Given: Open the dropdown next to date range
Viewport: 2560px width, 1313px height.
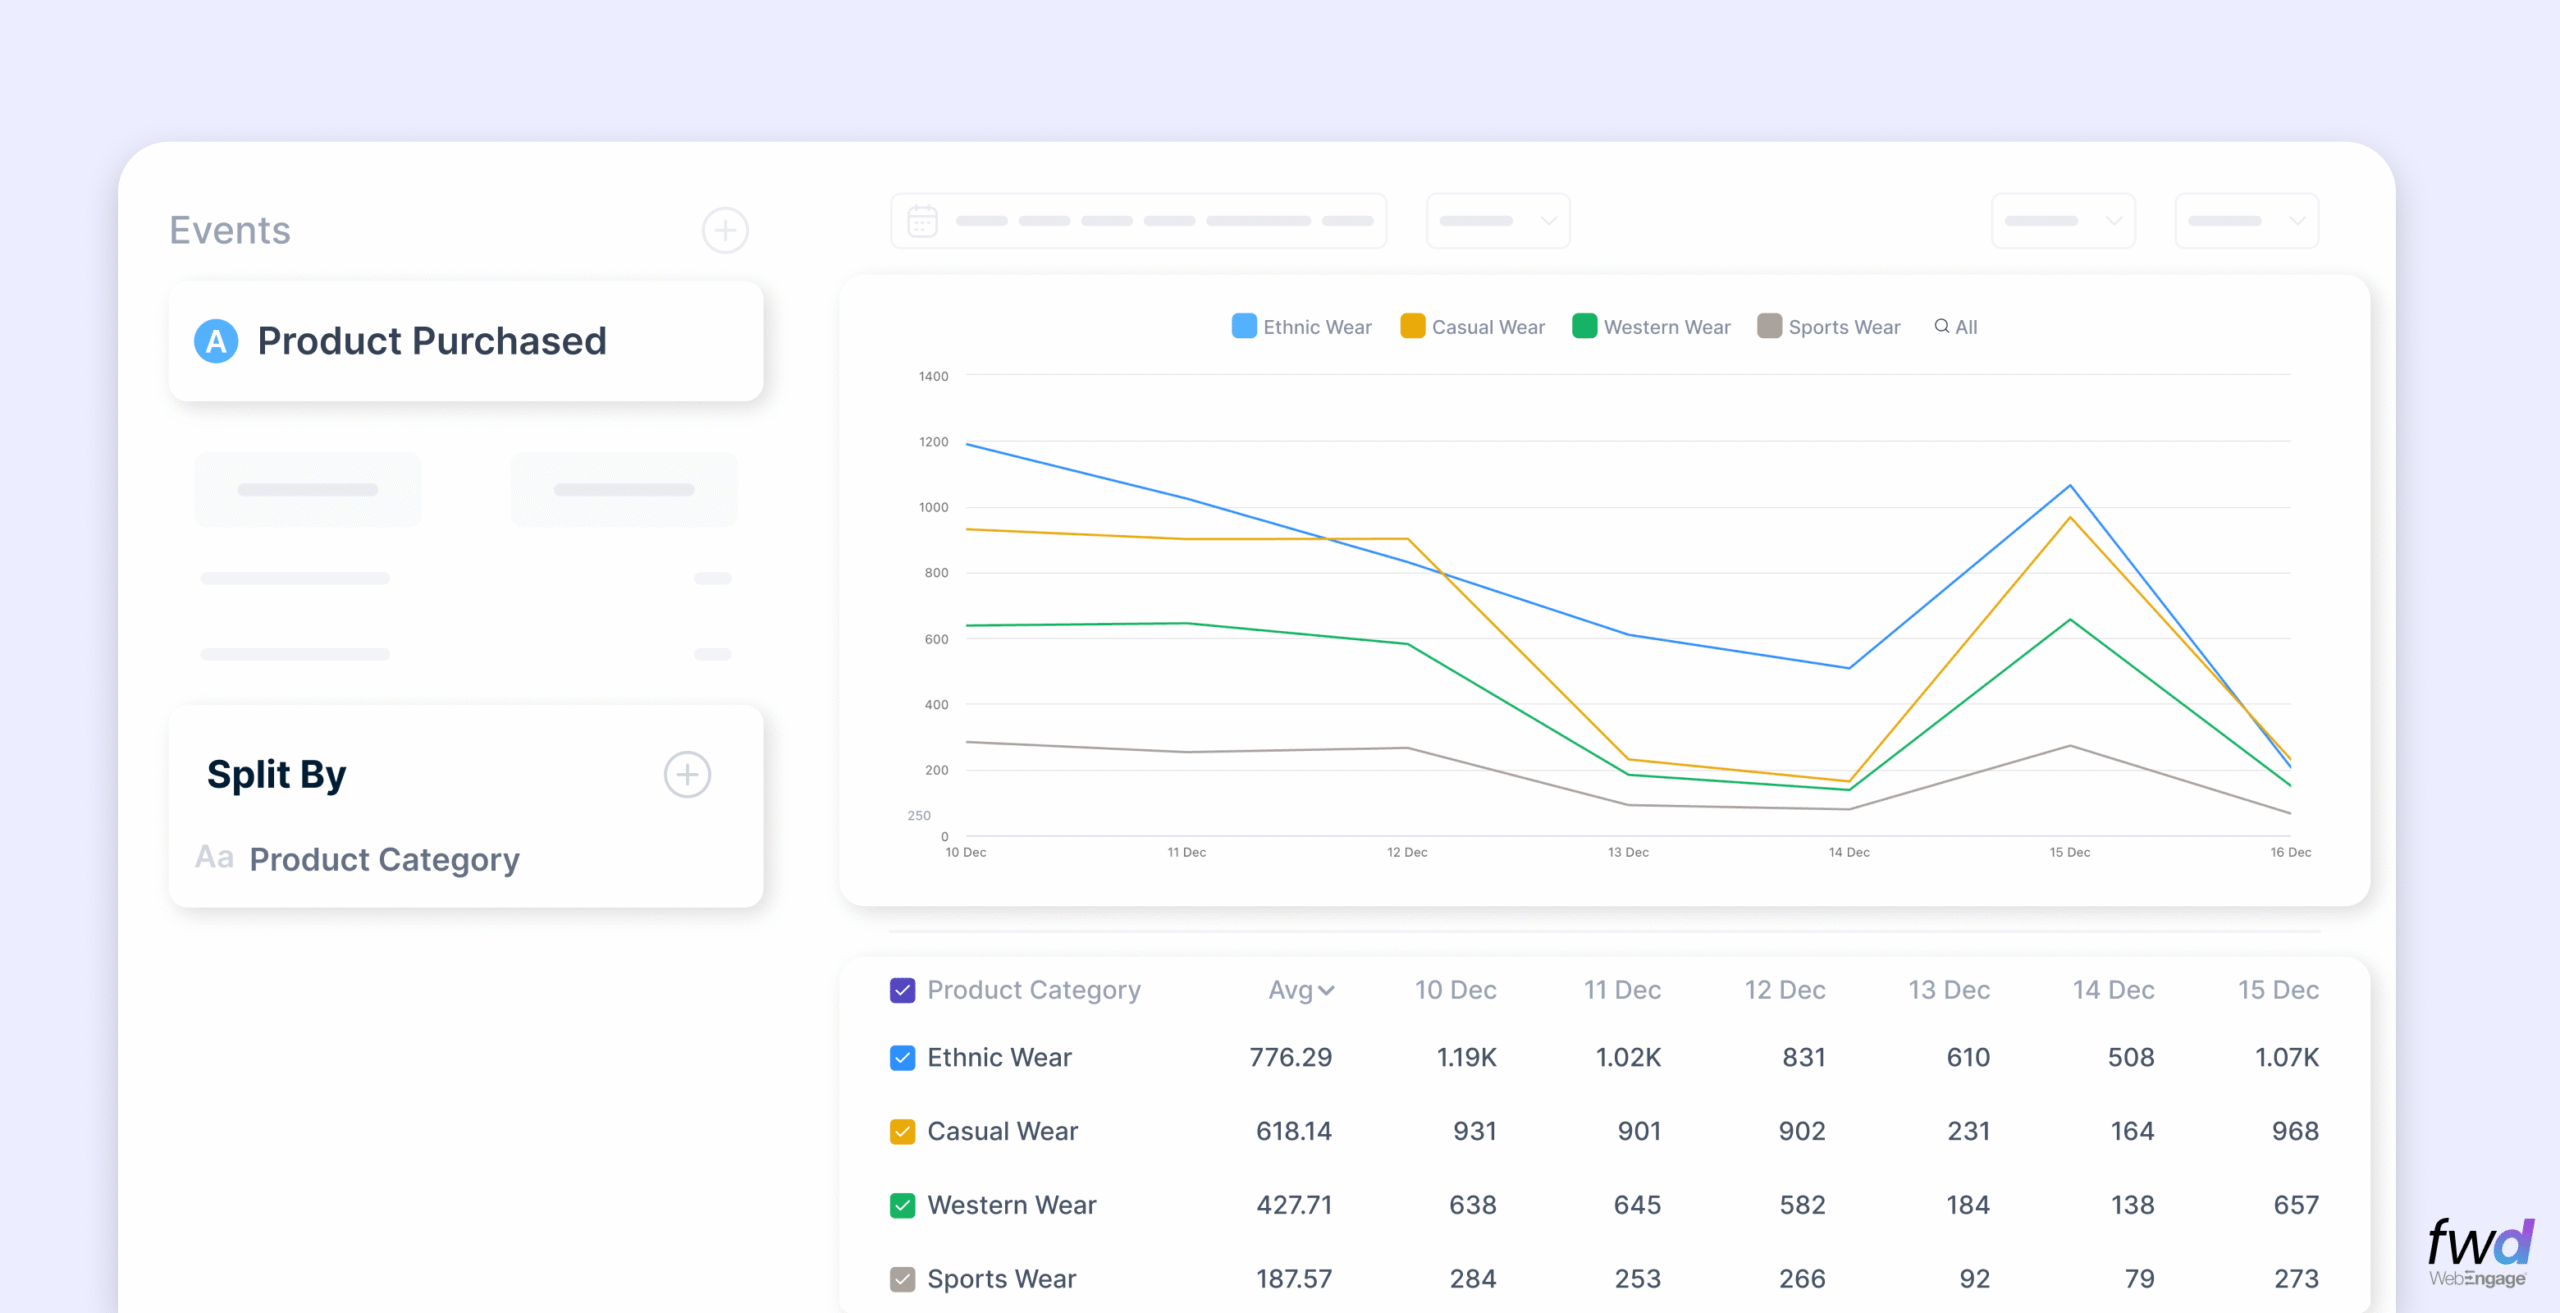Looking at the screenshot, I should pos(1497,221).
